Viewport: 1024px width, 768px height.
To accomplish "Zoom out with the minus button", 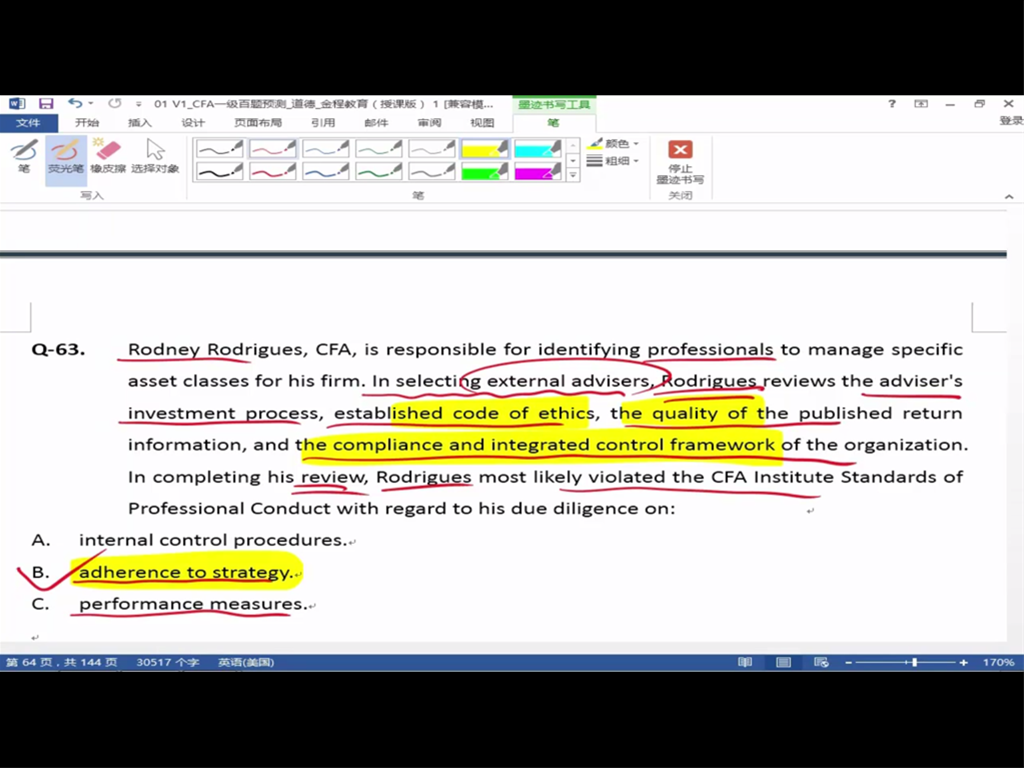I will (x=848, y=662).
